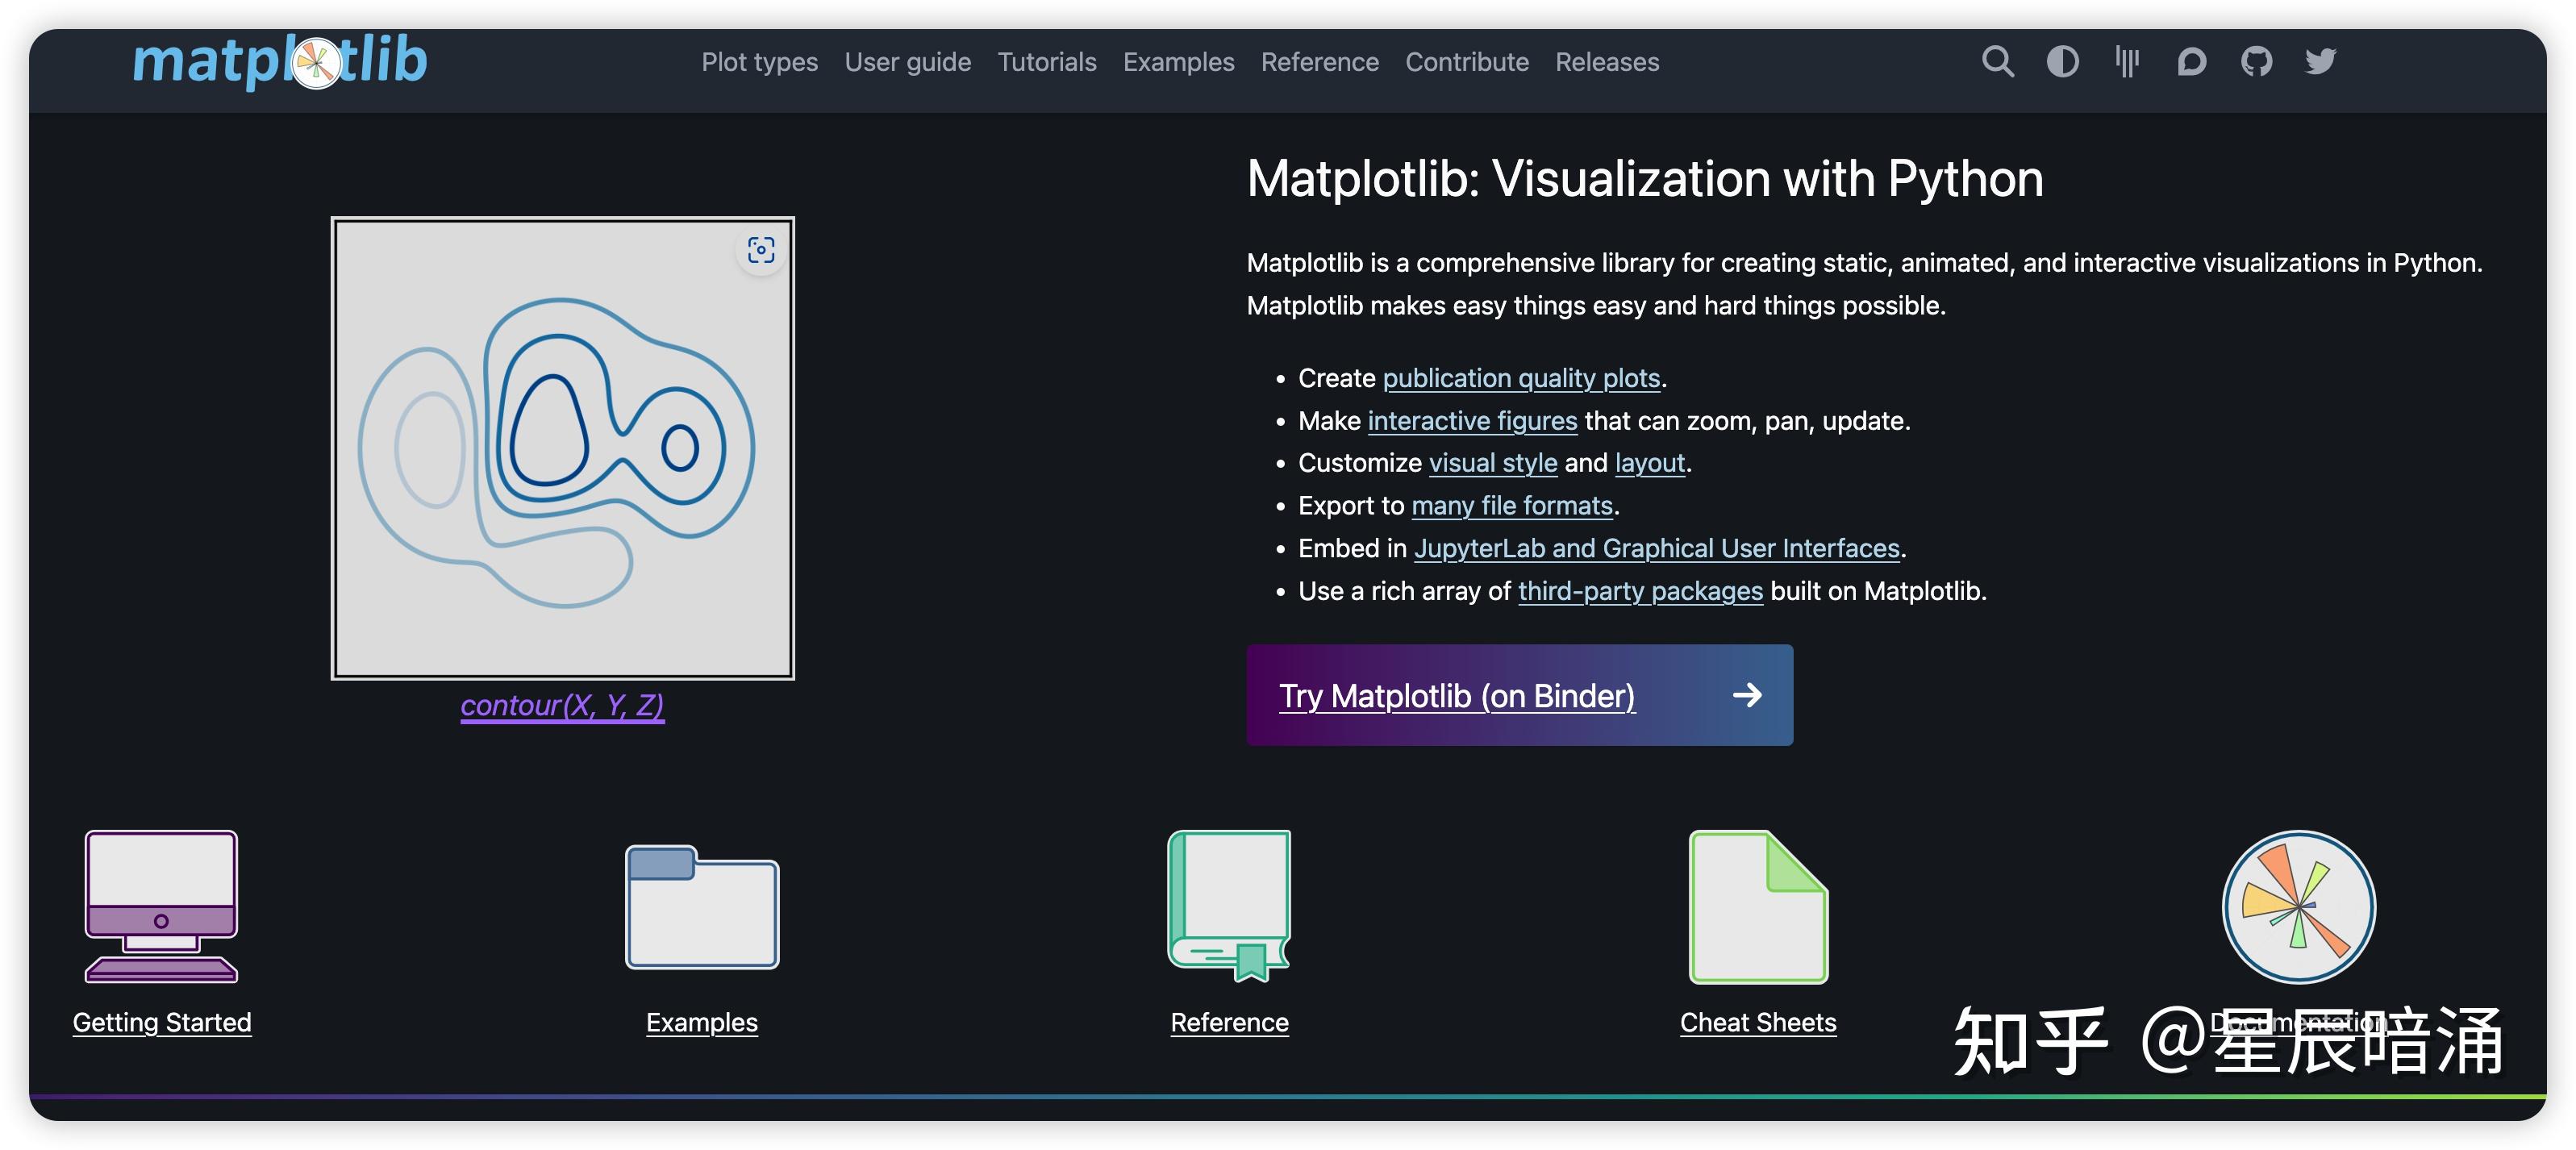Click the Getting Started computer icon
This screenshot has width=2576, height=1150.
click(x=161, y=906)
